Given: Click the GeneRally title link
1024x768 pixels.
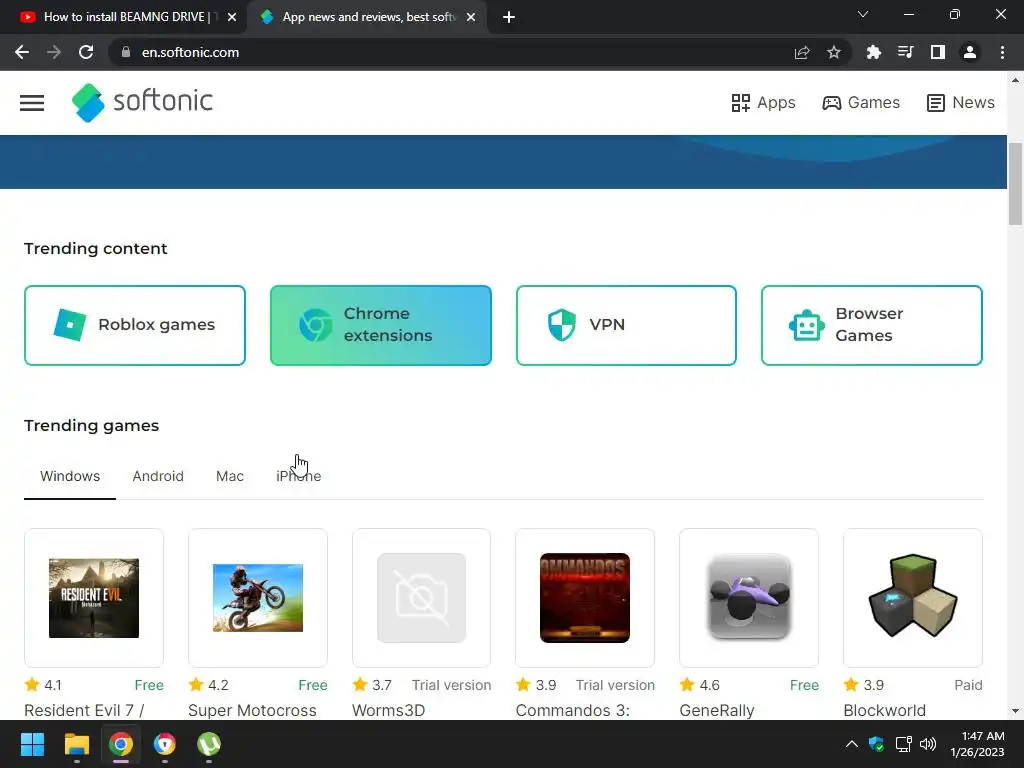Looking at the screenshot, I should pyautogui.click(x=717, y=711).
